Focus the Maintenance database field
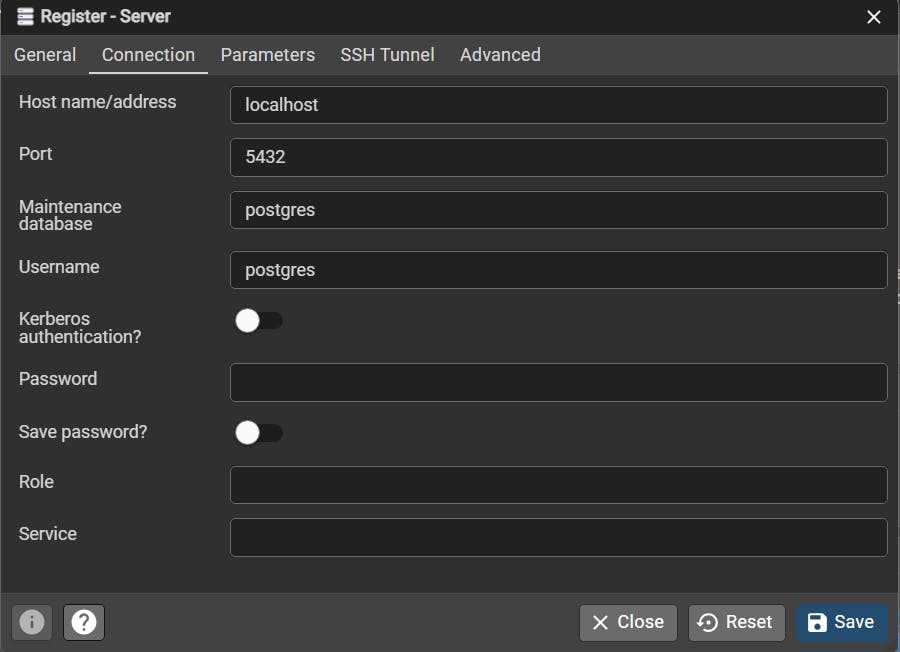The height and width of the screenshot is (652, 900). pyautogui.click(x=558, y=210)
